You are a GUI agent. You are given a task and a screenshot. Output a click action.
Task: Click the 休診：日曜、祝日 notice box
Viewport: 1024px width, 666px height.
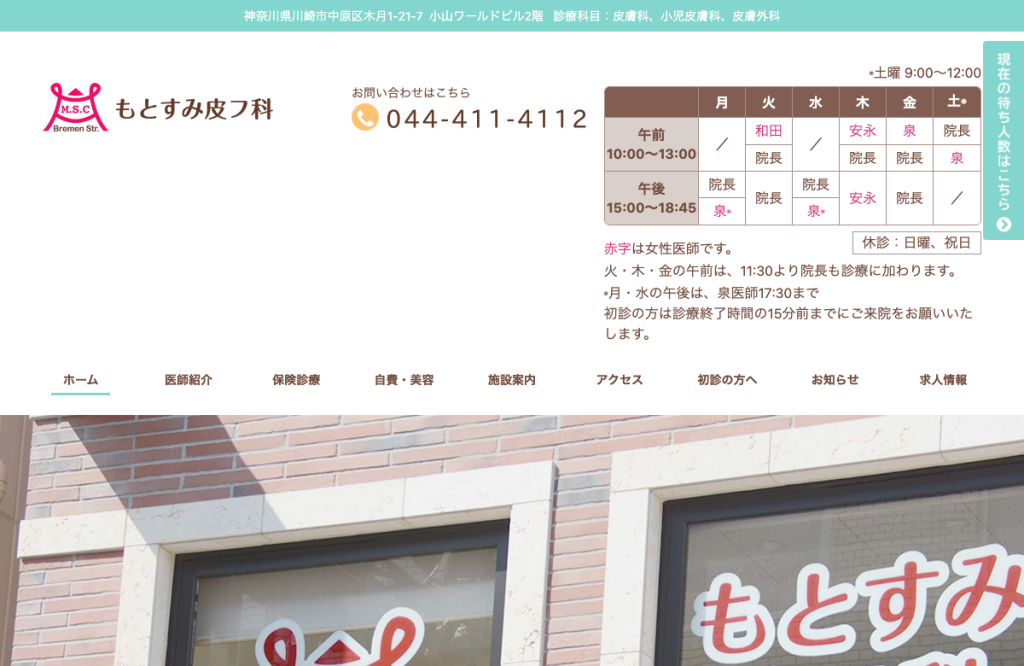(x=916, y=243)
